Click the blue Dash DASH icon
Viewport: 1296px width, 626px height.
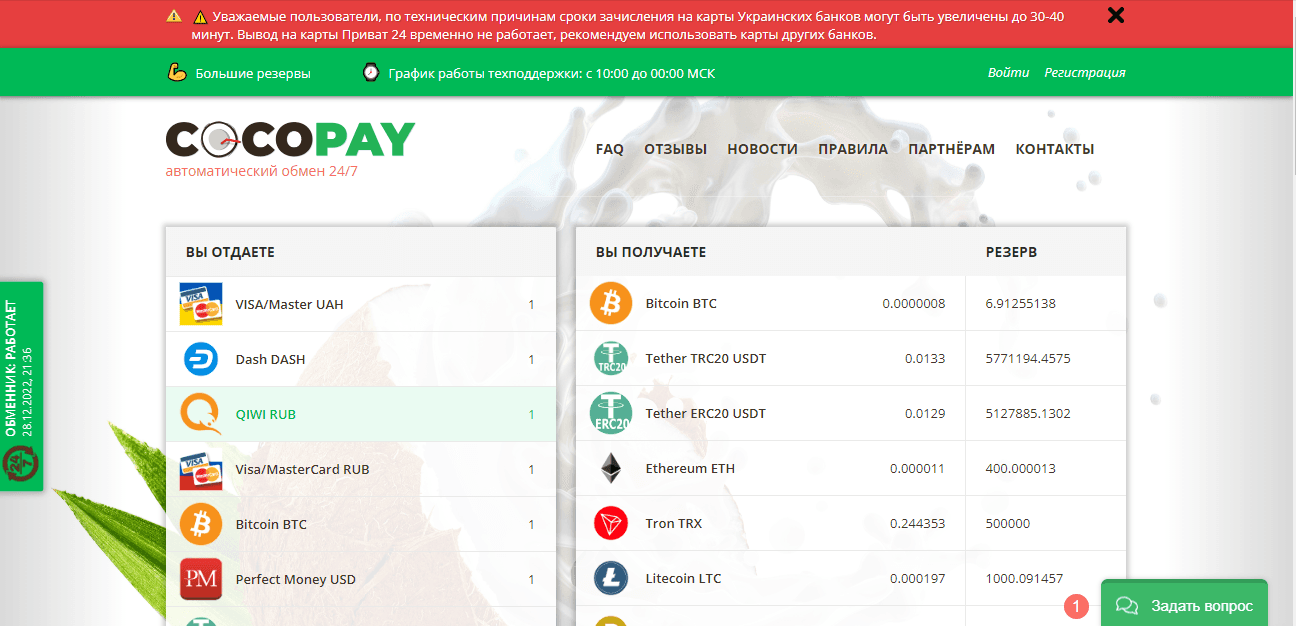tap(201, 359)
